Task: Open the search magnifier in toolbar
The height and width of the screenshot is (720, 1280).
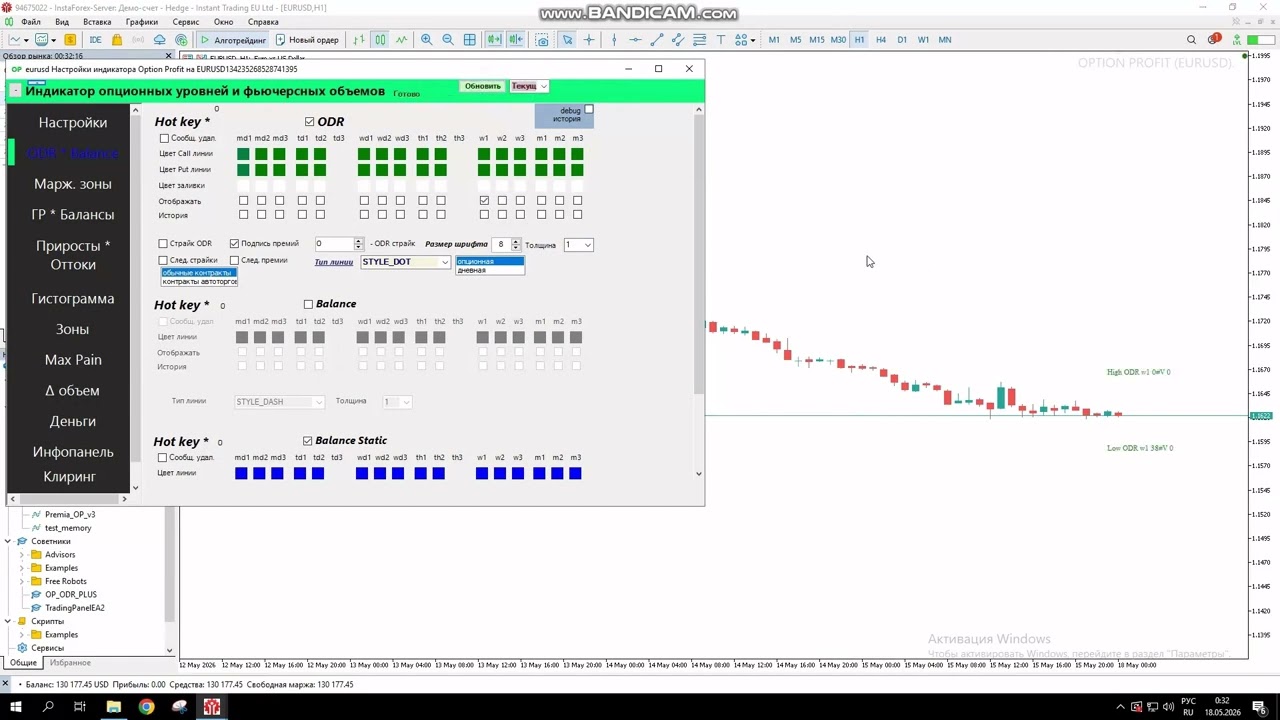Action: tap(1191, 40)
